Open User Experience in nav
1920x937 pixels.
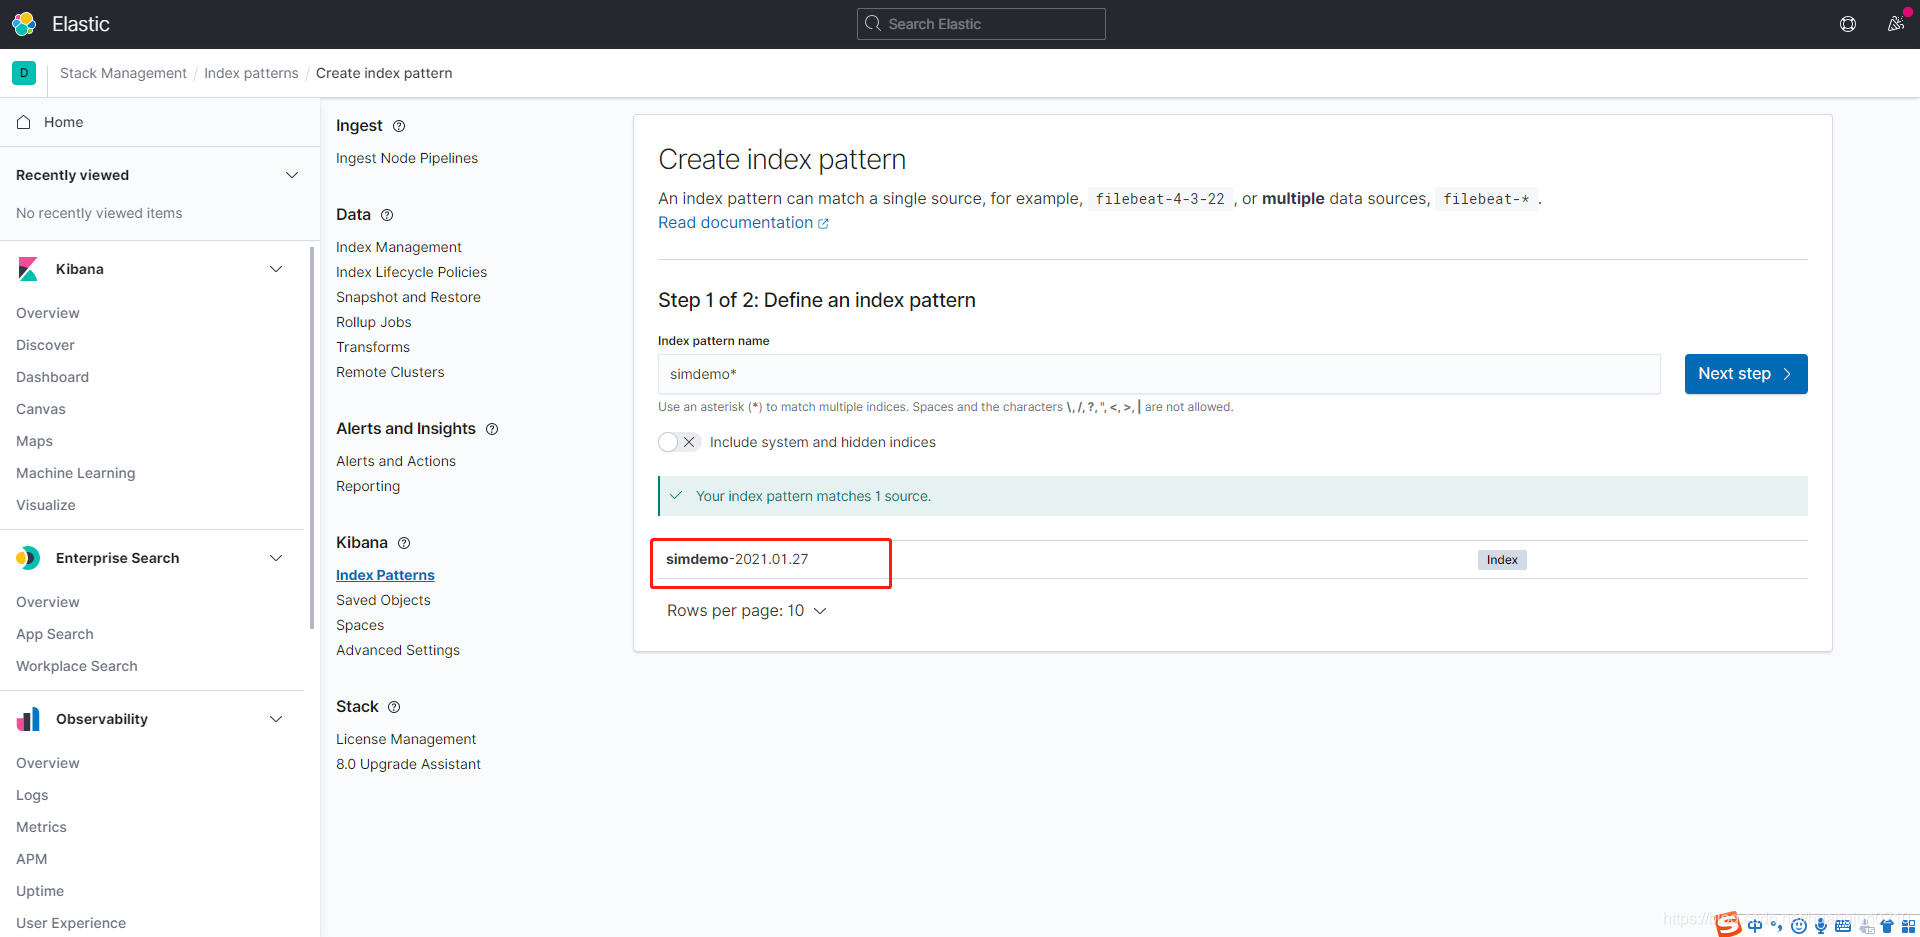coord(71,923)
